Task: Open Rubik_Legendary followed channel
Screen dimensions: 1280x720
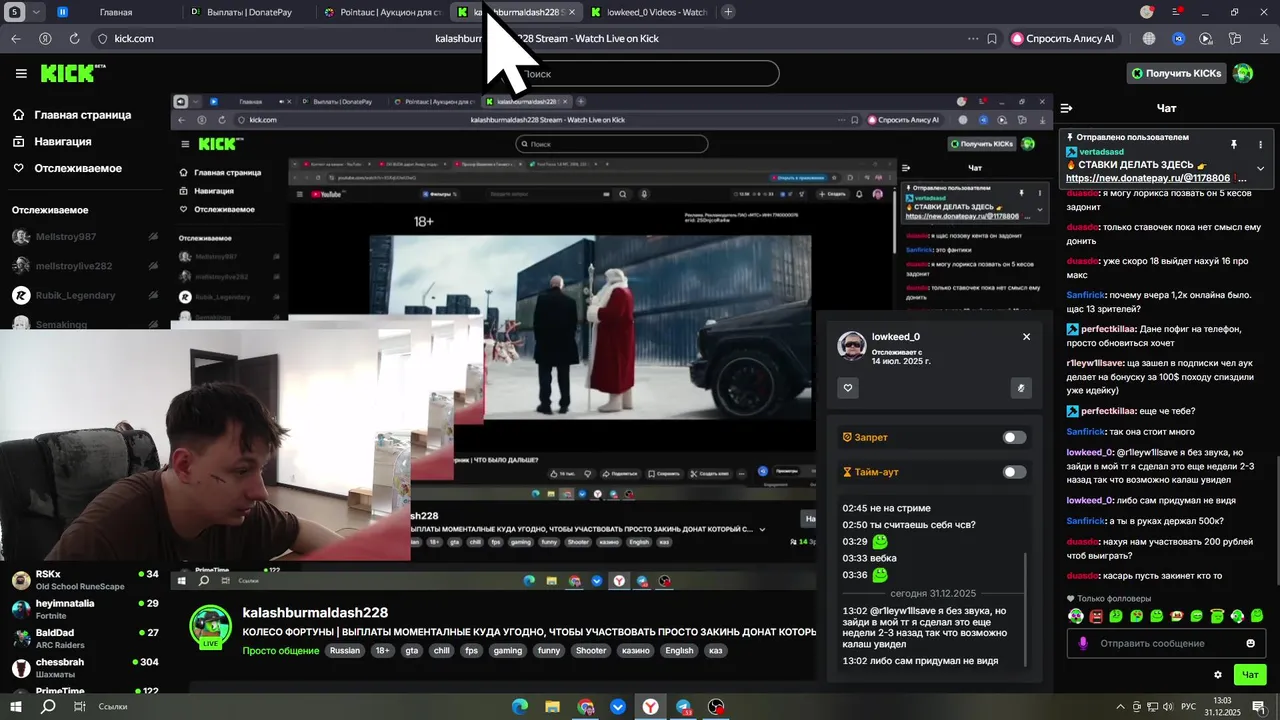Action: coord(84,296)
